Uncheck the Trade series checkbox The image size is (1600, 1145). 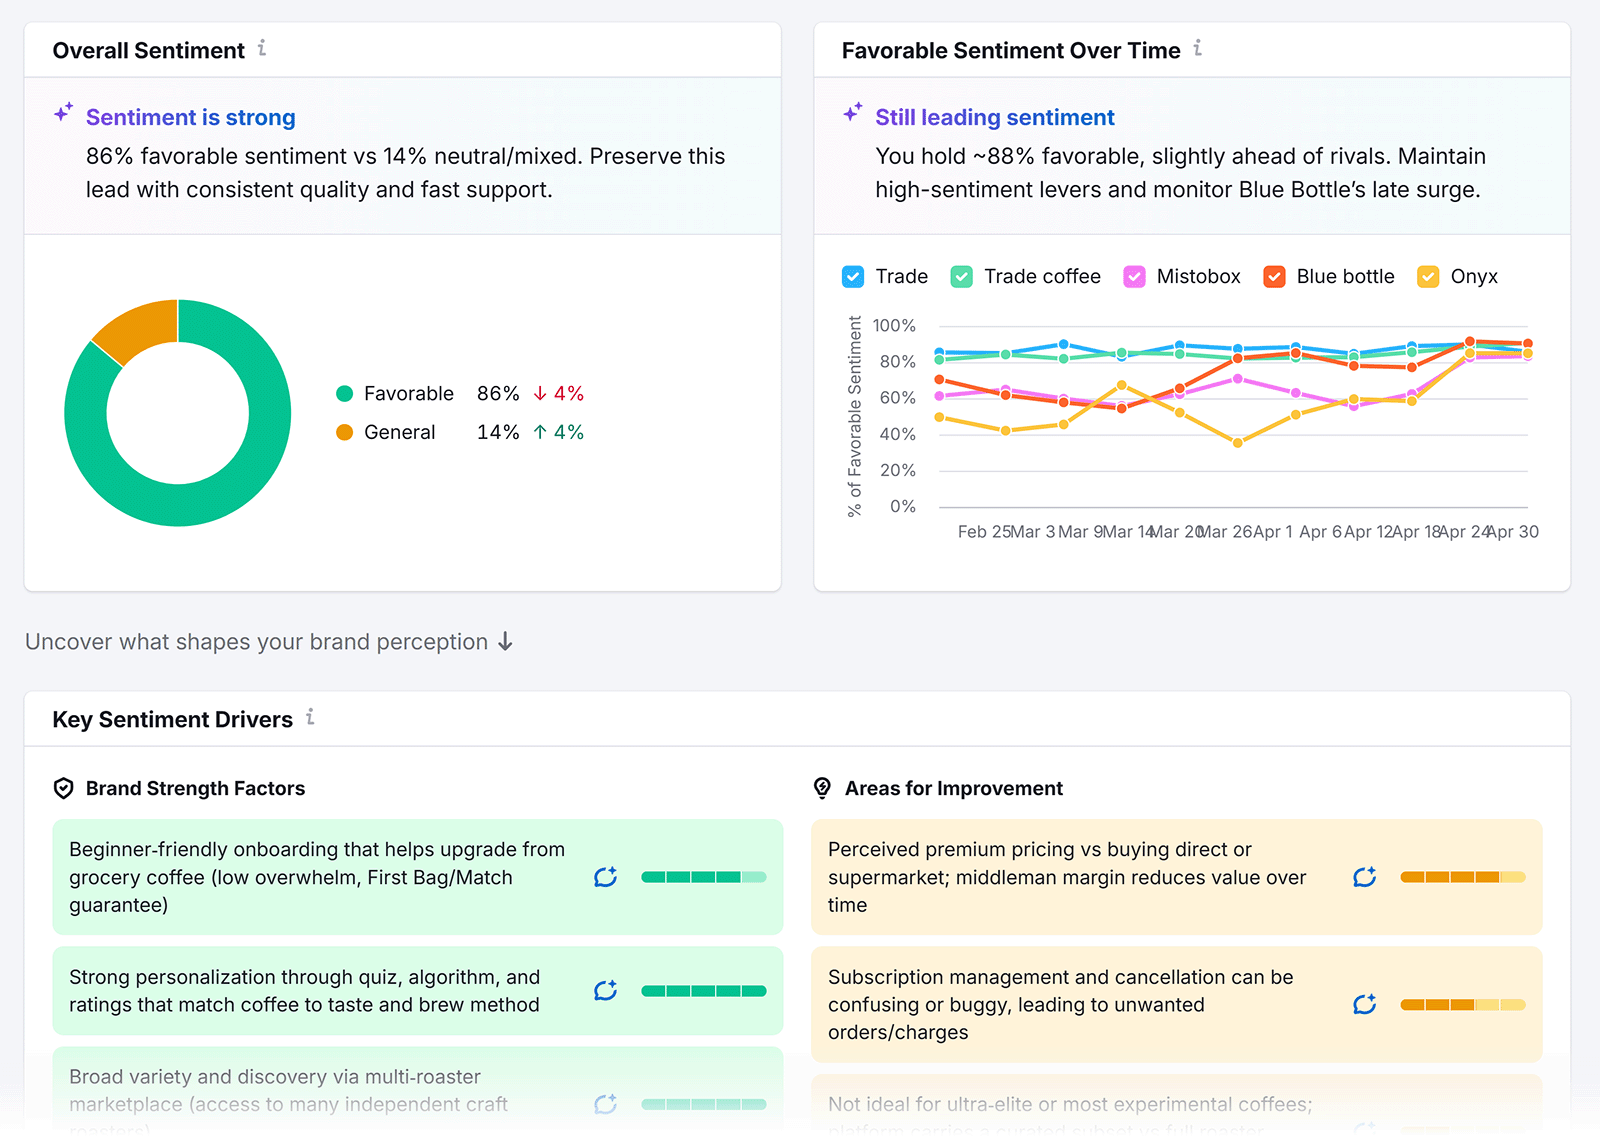[x=853, y=277]
